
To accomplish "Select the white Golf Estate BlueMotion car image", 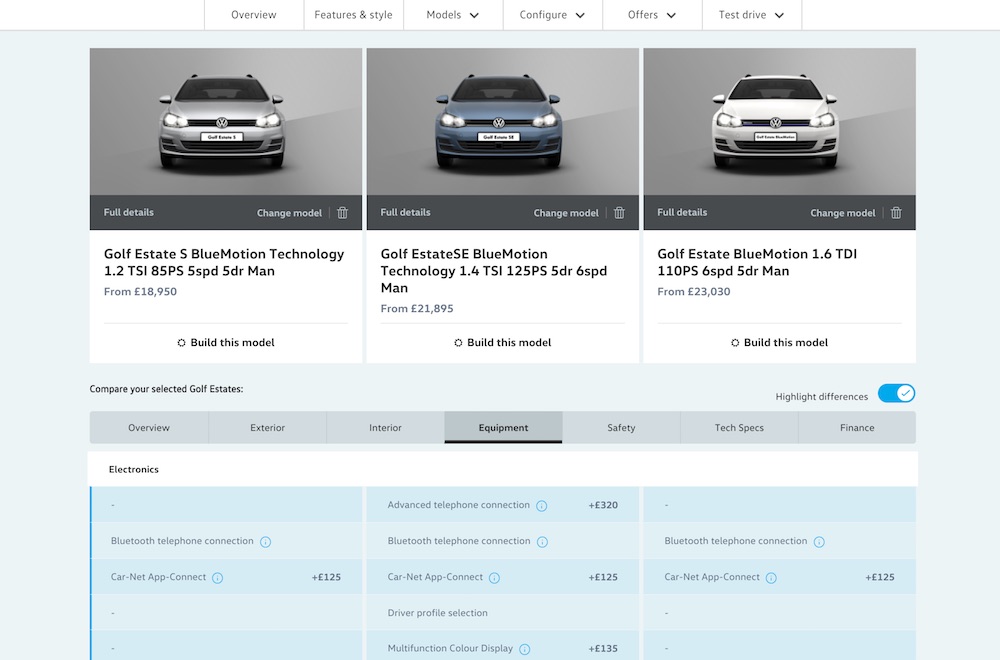I will [x=779, y=122].
